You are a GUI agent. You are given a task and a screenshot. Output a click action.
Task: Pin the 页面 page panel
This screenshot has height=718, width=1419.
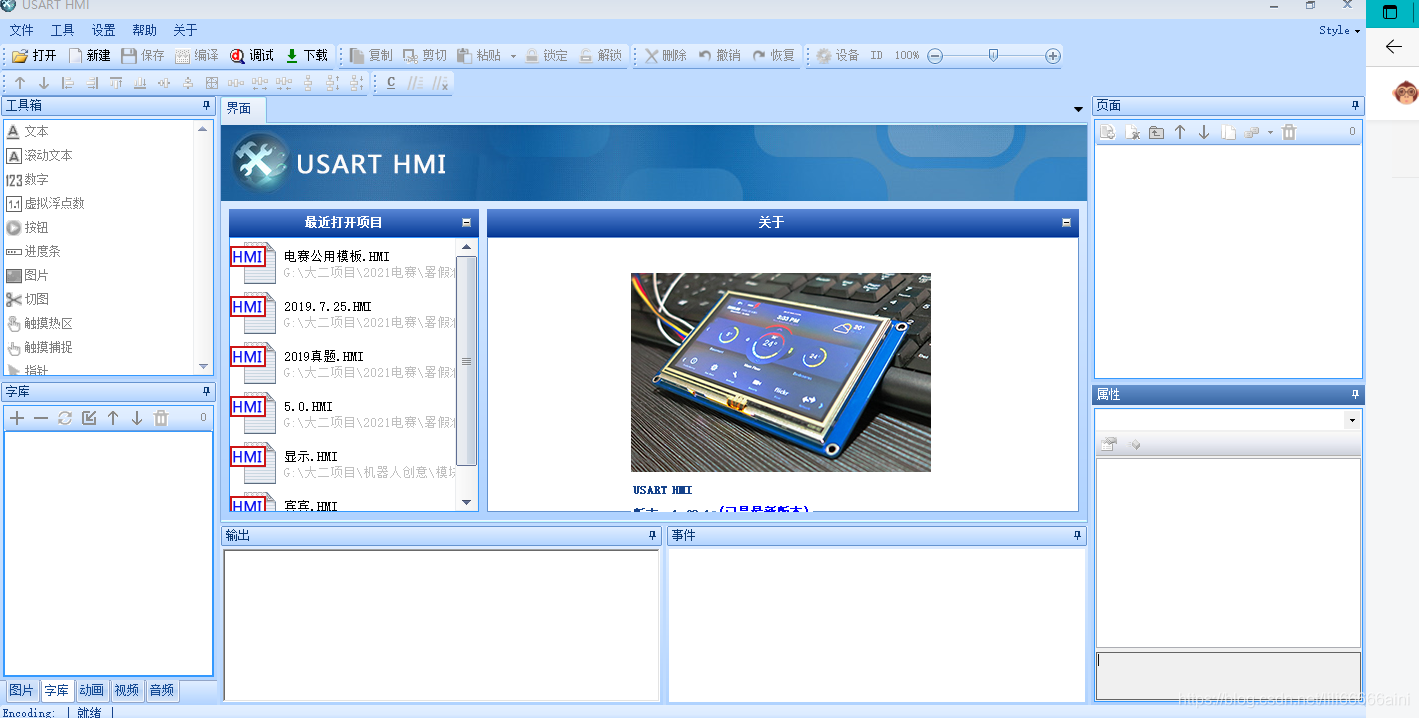tap(1356, 105)
